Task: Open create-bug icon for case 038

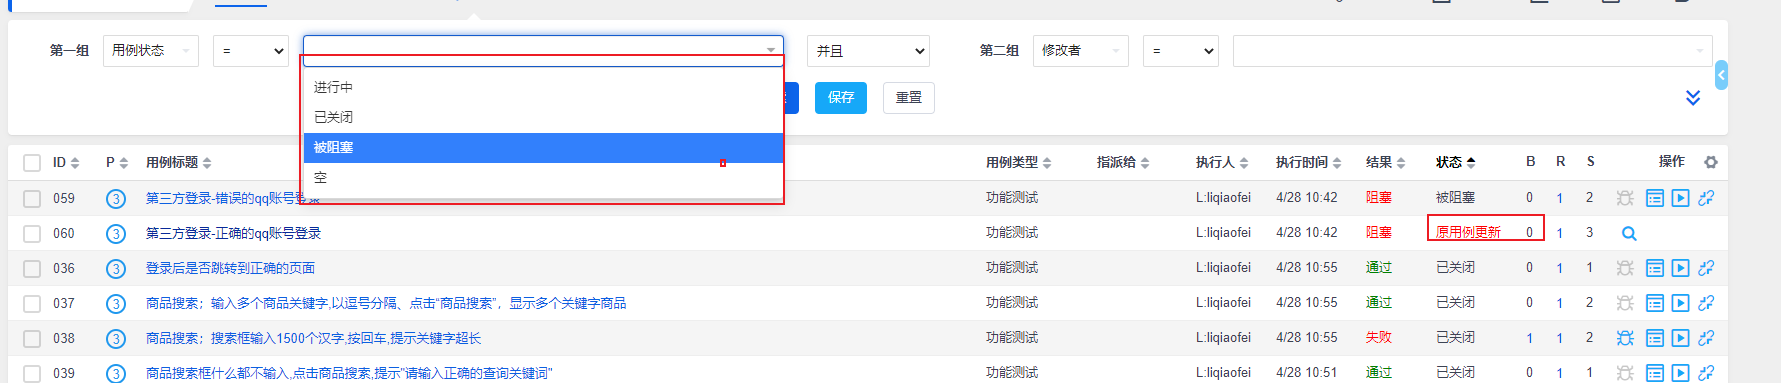Action: click(1625, 338)
